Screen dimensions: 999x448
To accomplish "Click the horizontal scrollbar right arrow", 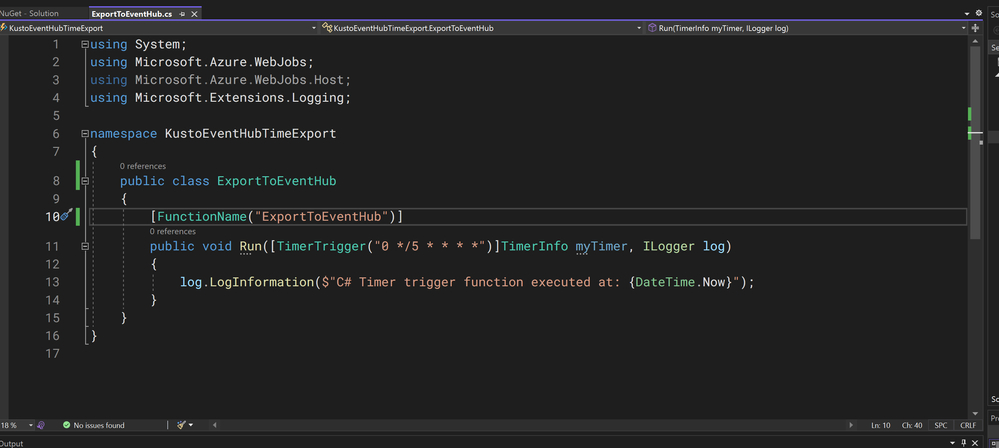I will pyautogui.click(x=851, y=425).
